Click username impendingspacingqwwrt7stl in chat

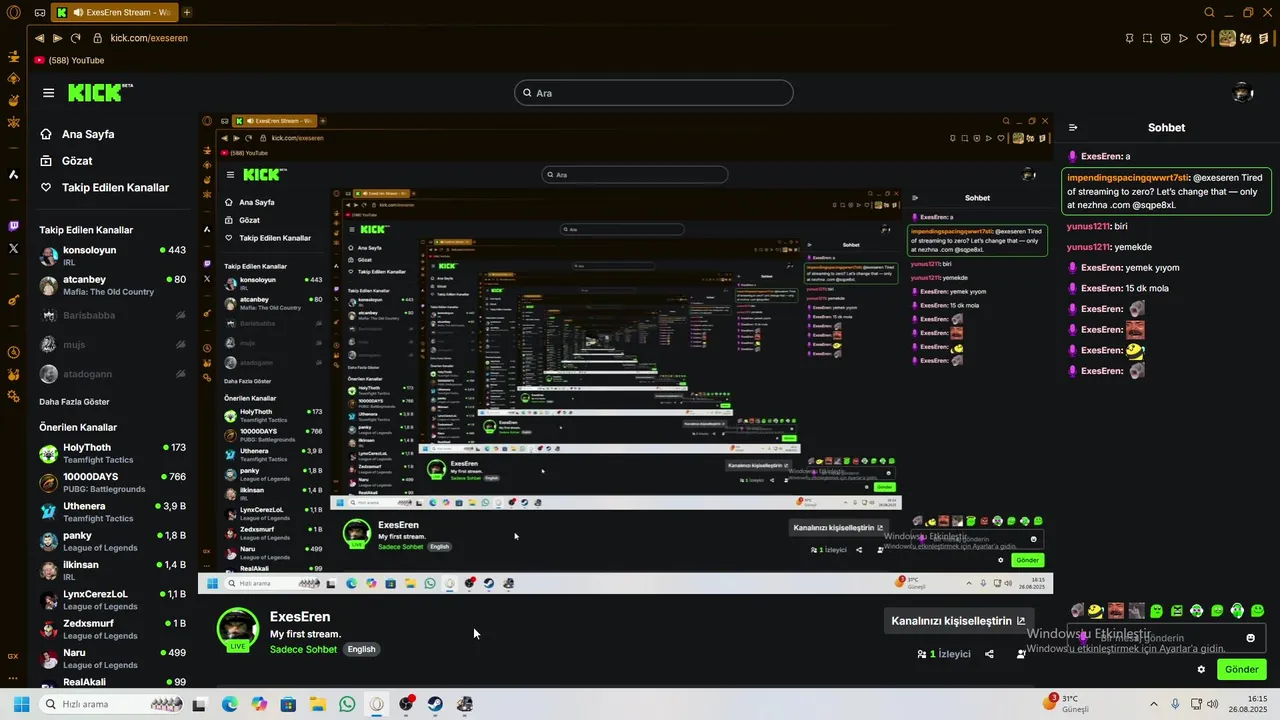coord(1128,177)
